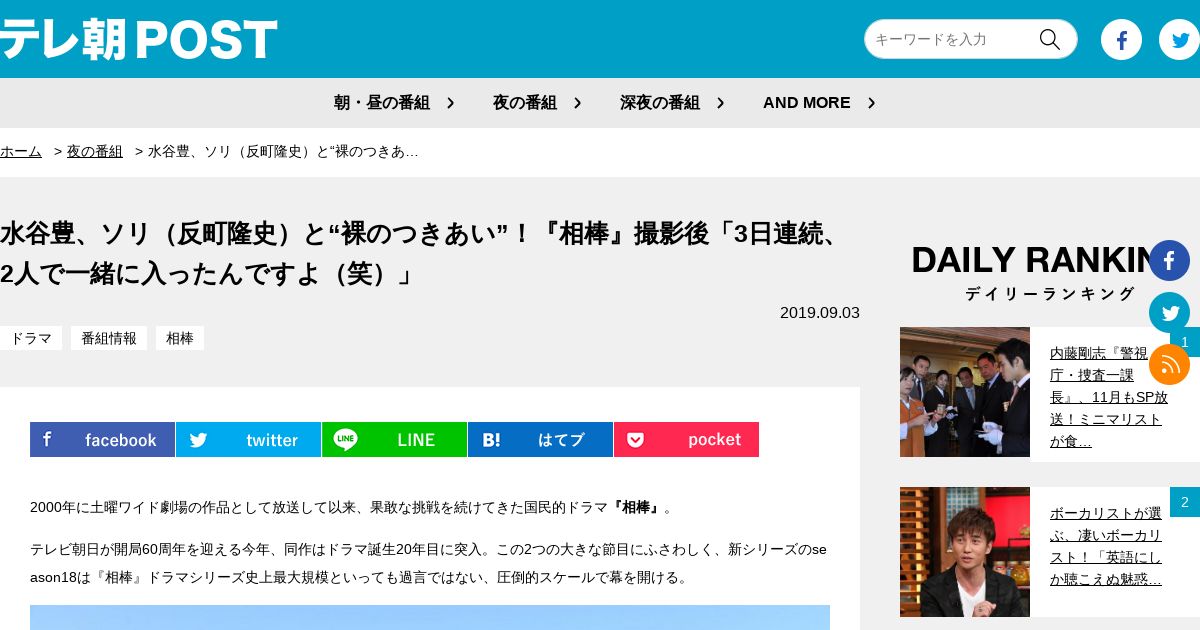Save article with pocket button

[x=686, y=440]
